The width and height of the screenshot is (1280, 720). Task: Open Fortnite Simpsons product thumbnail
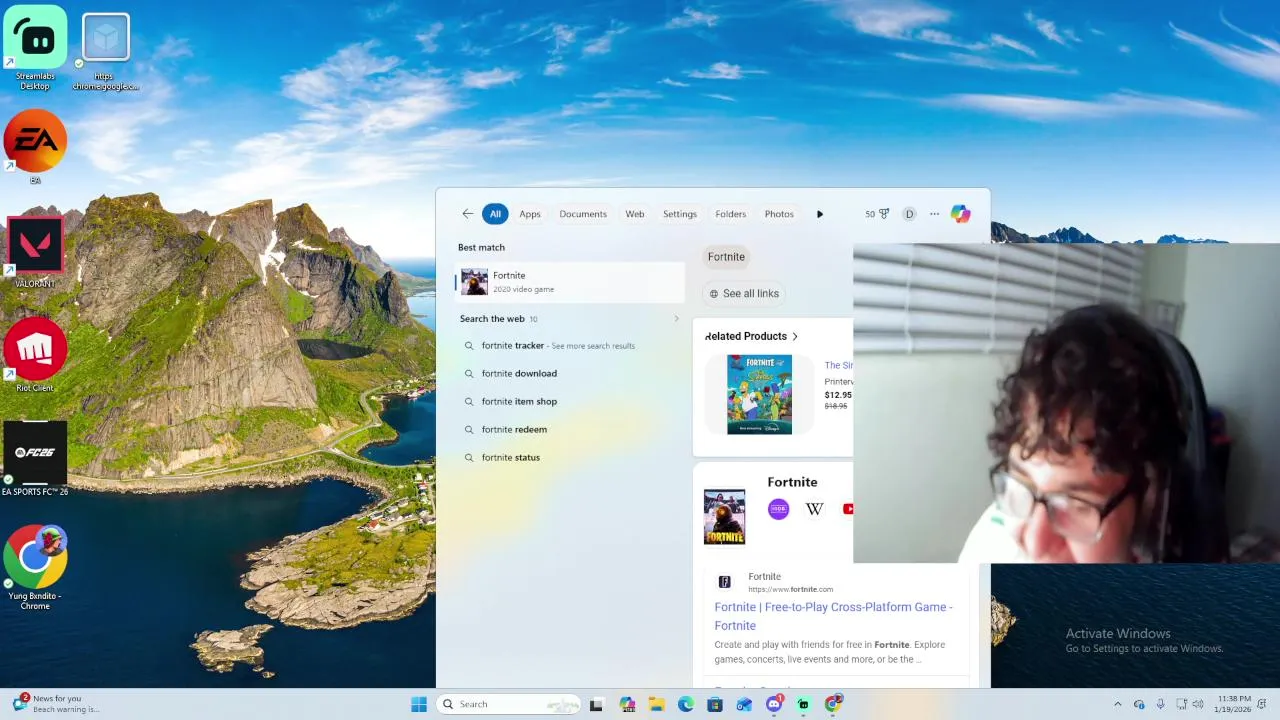point(759,394)
